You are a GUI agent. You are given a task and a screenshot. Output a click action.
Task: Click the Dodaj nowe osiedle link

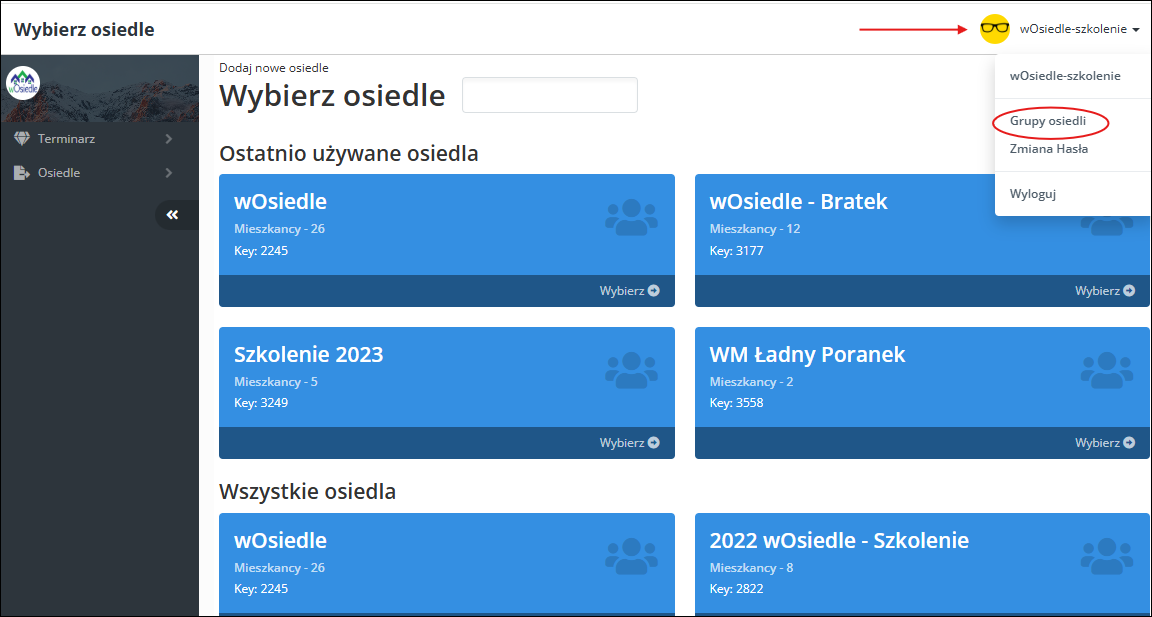[x=274, y=68]
